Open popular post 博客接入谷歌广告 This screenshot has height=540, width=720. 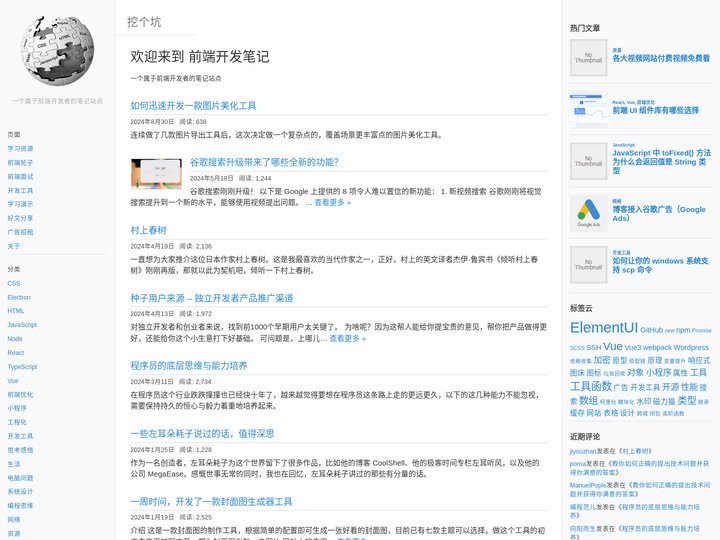(x=659, y=214)
